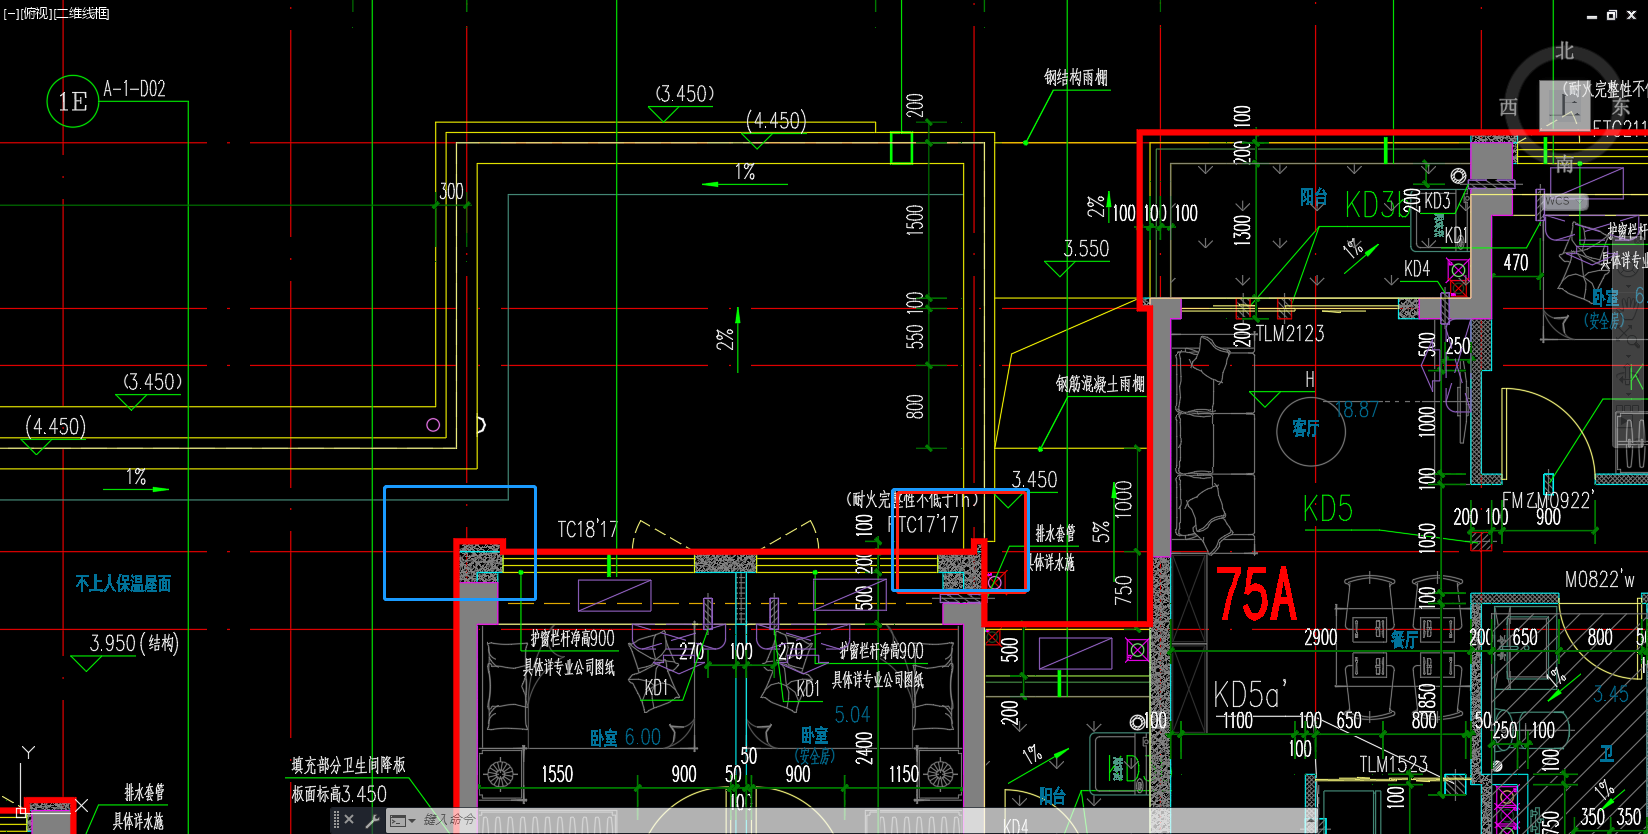
Task: Click the 钢筋混凝土雨棚 annotation text
Action: coord(1100,384)
